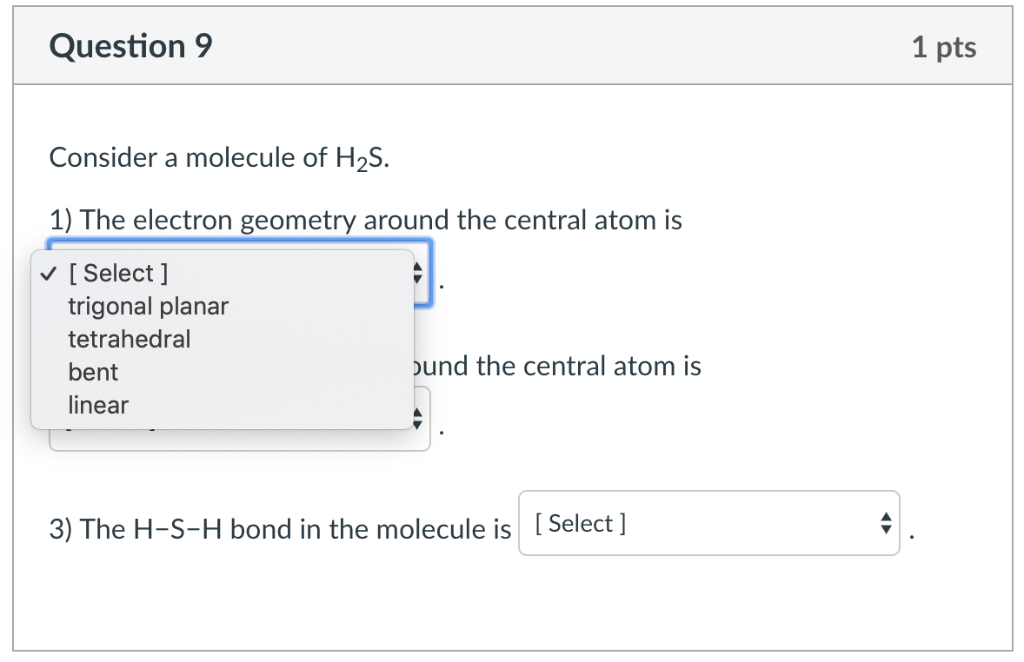Viewport: 1024px width, 662px height.
Task: Select the "bent" option in the list
Action: tap(92, 372)
